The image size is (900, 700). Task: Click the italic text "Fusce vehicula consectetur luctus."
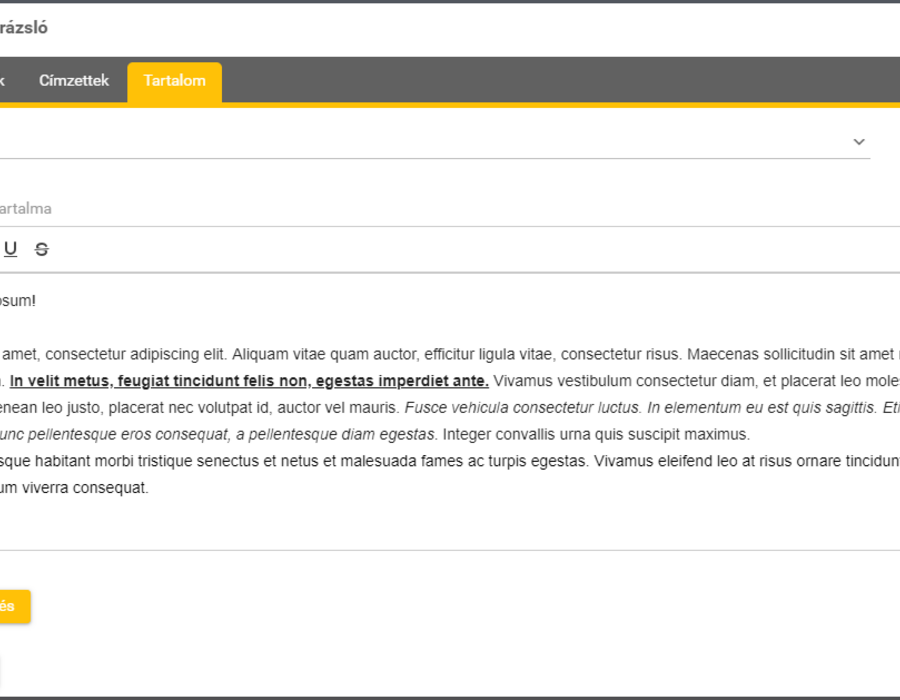tap(522, 408)
